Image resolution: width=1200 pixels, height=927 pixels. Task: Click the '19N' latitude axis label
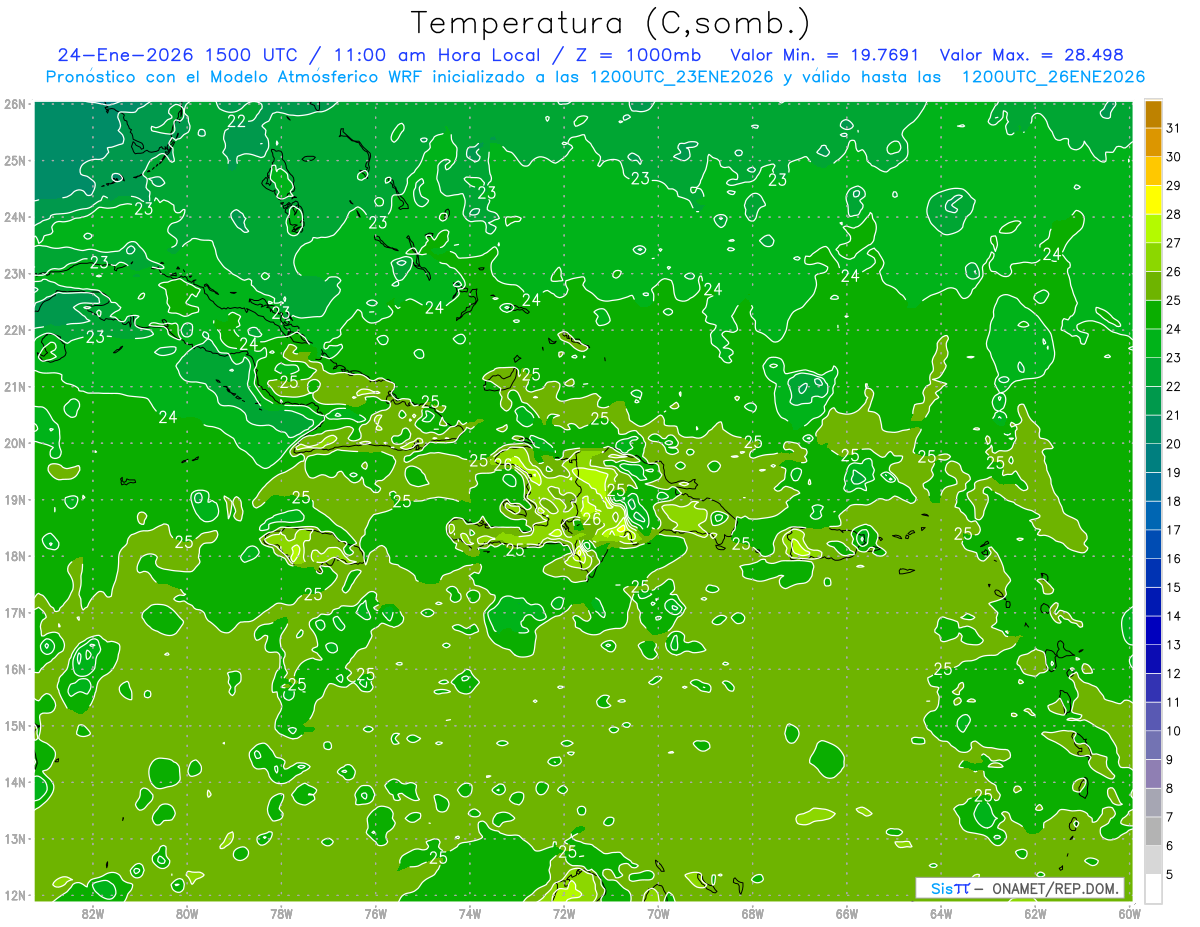click(x=15, y=500)
